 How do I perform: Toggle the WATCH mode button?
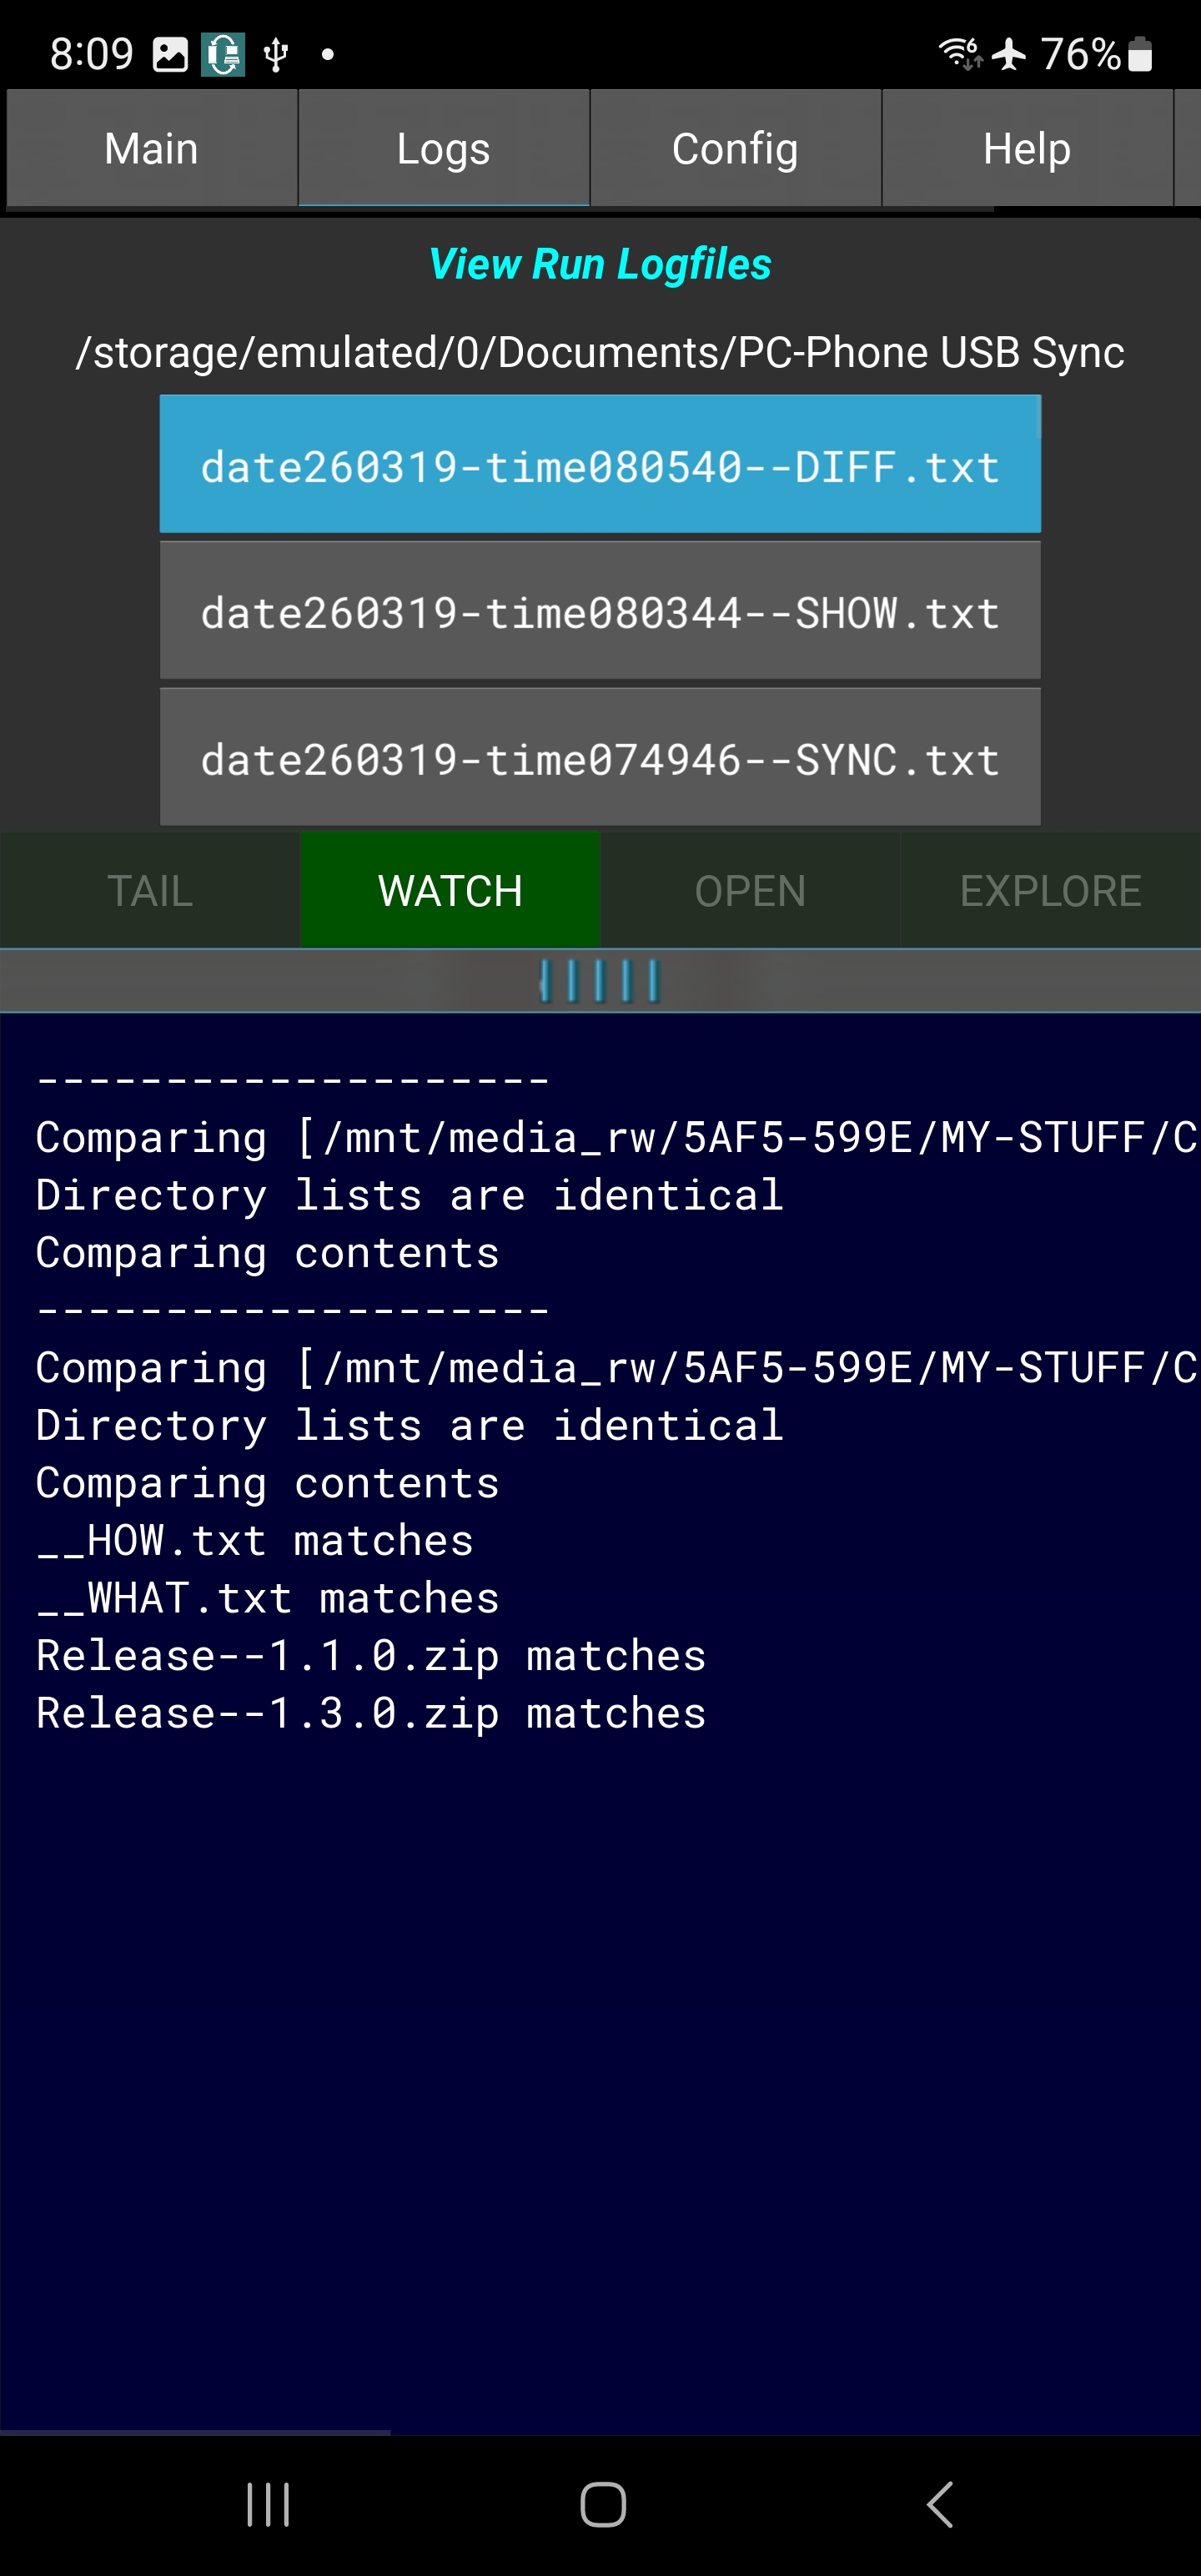pyautogui.click(x=450, y=890)
